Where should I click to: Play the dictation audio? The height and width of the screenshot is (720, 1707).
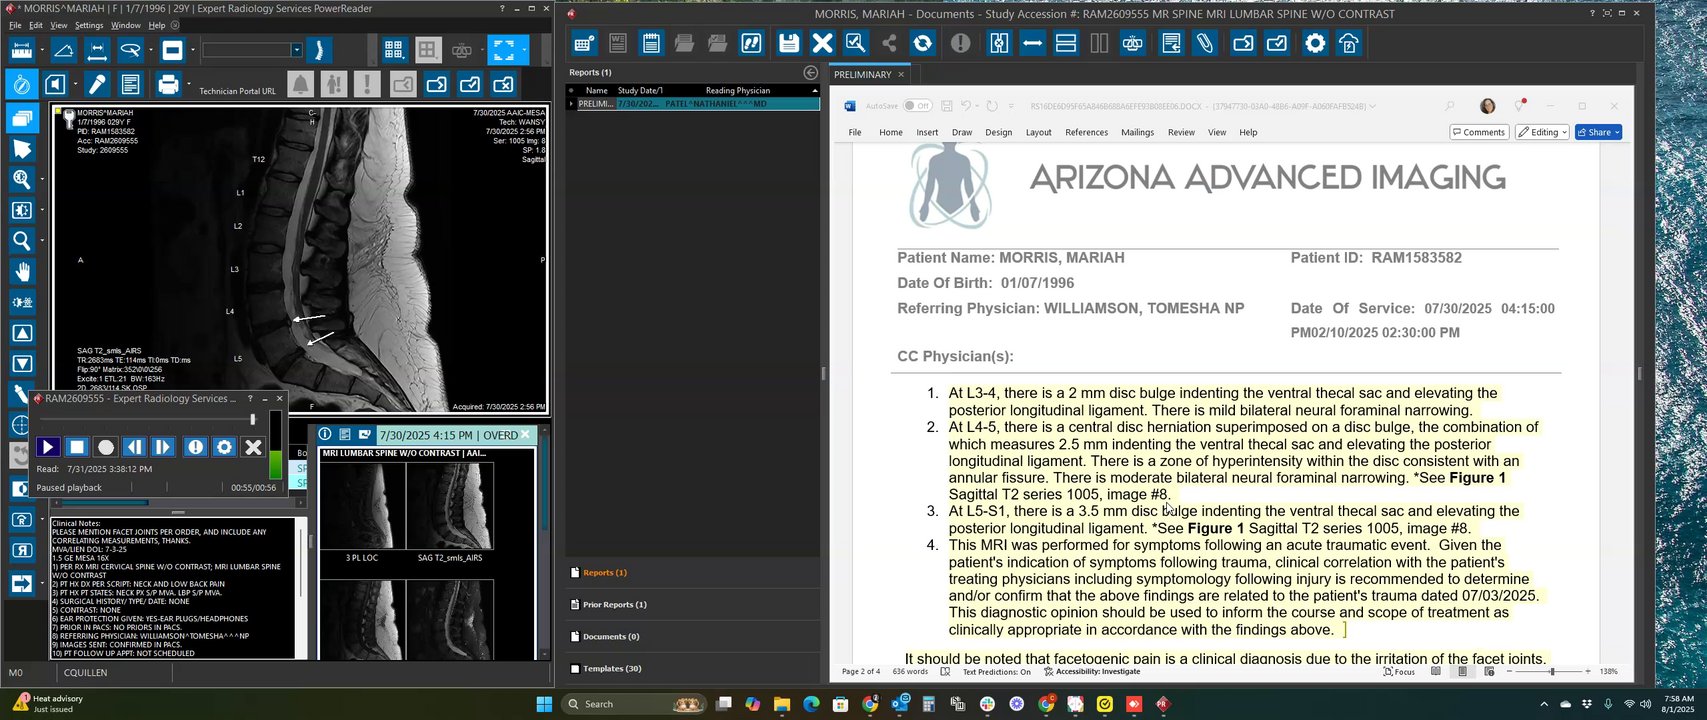pos(48,447)
